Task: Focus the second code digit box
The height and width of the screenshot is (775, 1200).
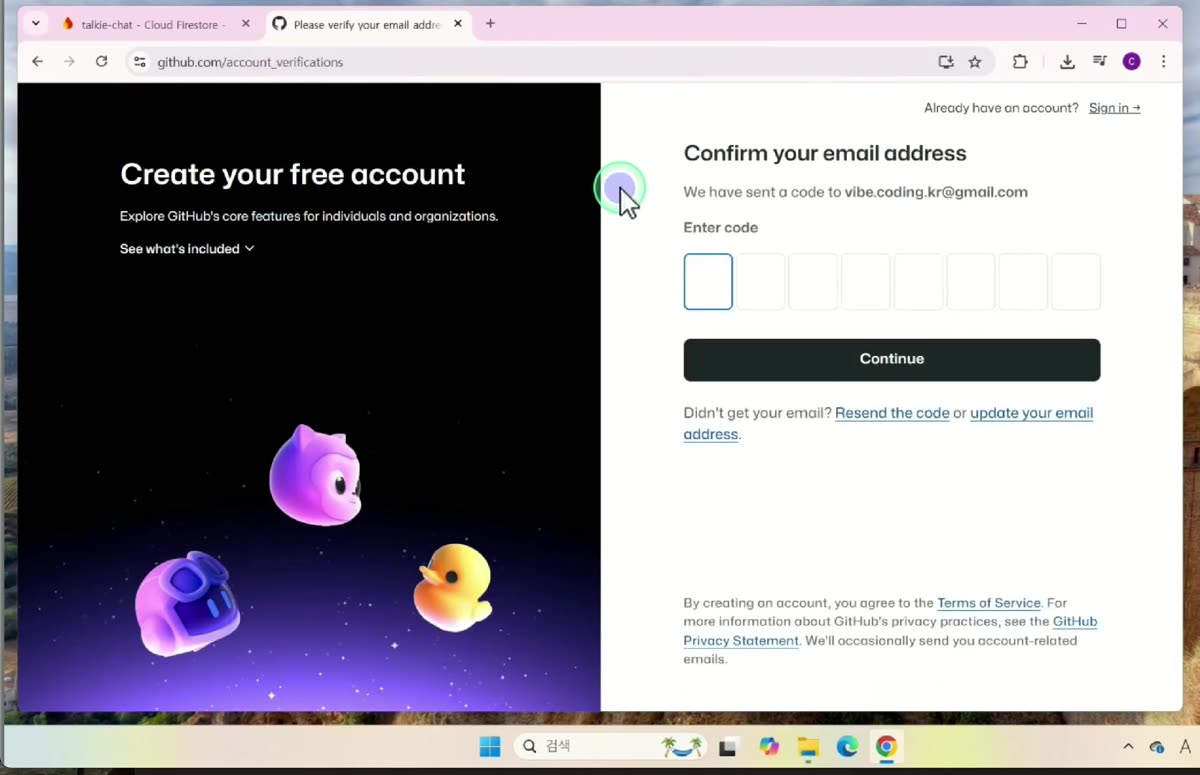Action: [761, 281]
